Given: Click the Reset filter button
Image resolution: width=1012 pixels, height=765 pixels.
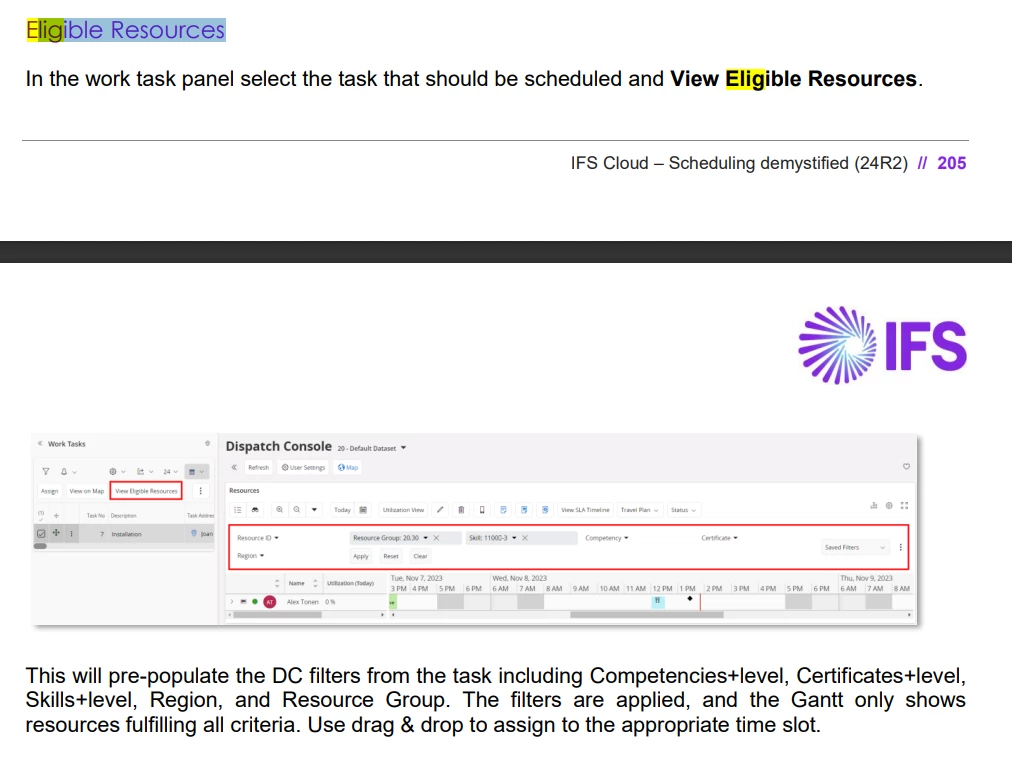Looking at the screenshot, I should click(x=390, y=556).
